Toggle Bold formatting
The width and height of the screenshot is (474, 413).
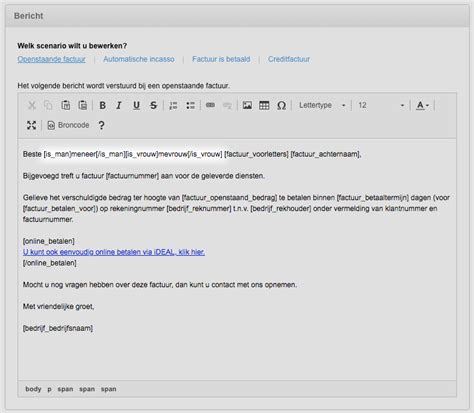point(103,106)
